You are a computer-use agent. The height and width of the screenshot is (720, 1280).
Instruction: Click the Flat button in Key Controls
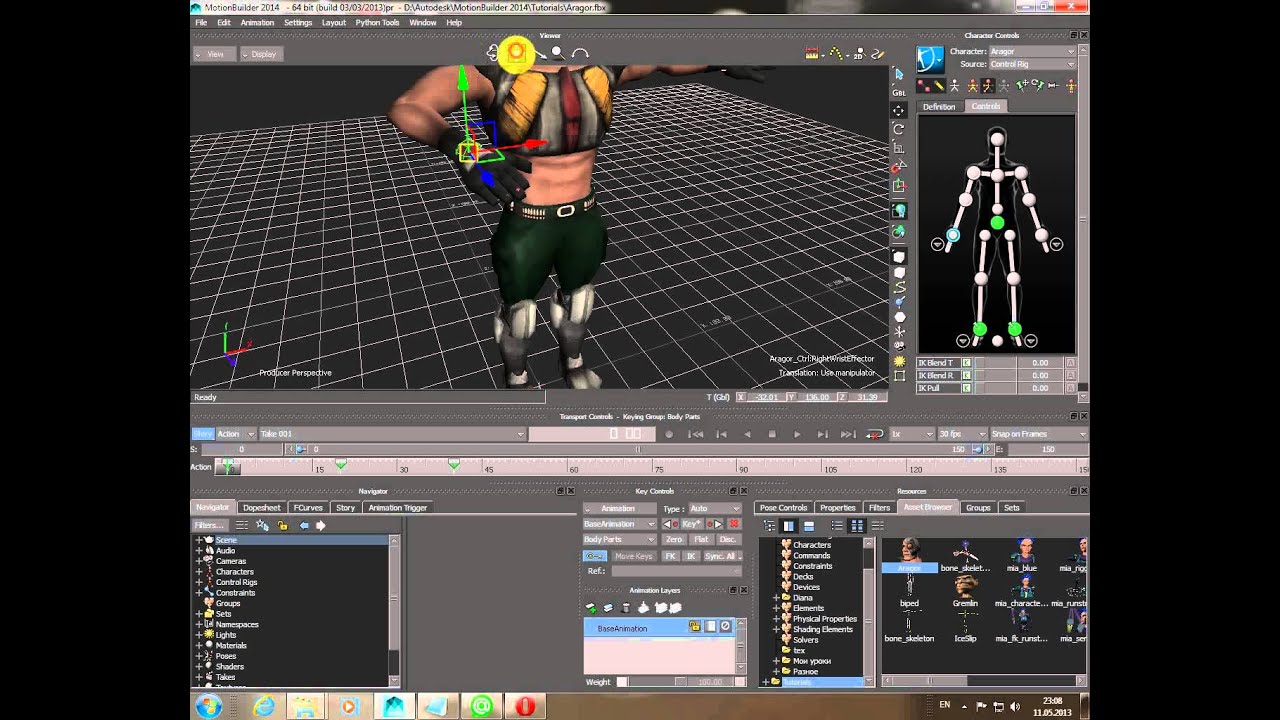click(x=701, y=540)
